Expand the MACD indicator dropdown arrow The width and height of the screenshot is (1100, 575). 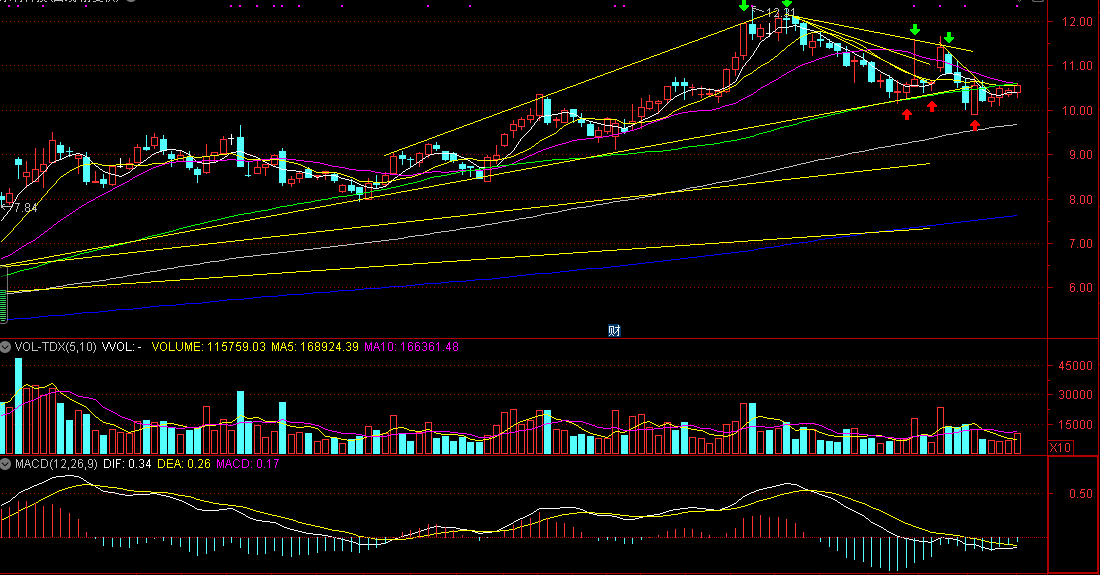[6, 464]
